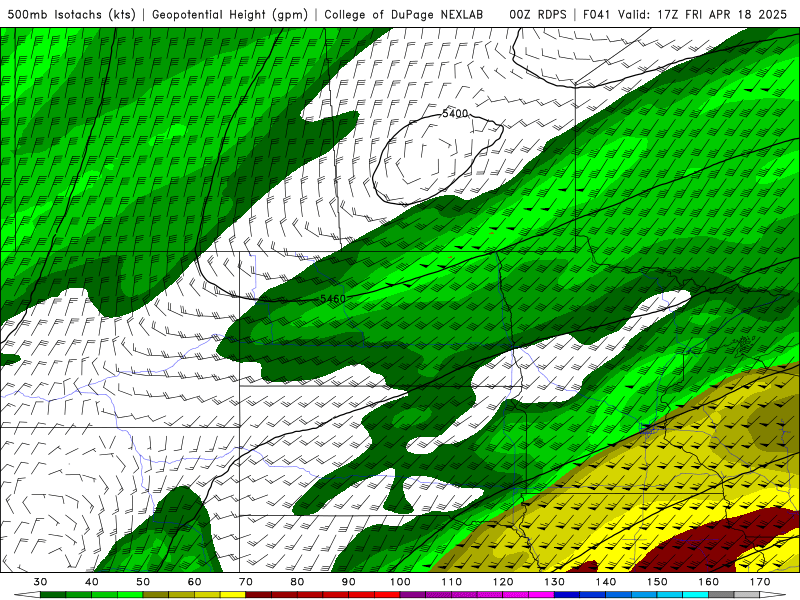The height and width of the screenshot is (600, 800).
Task: Click the 50 value on the color scale
Action: [143, 582]
